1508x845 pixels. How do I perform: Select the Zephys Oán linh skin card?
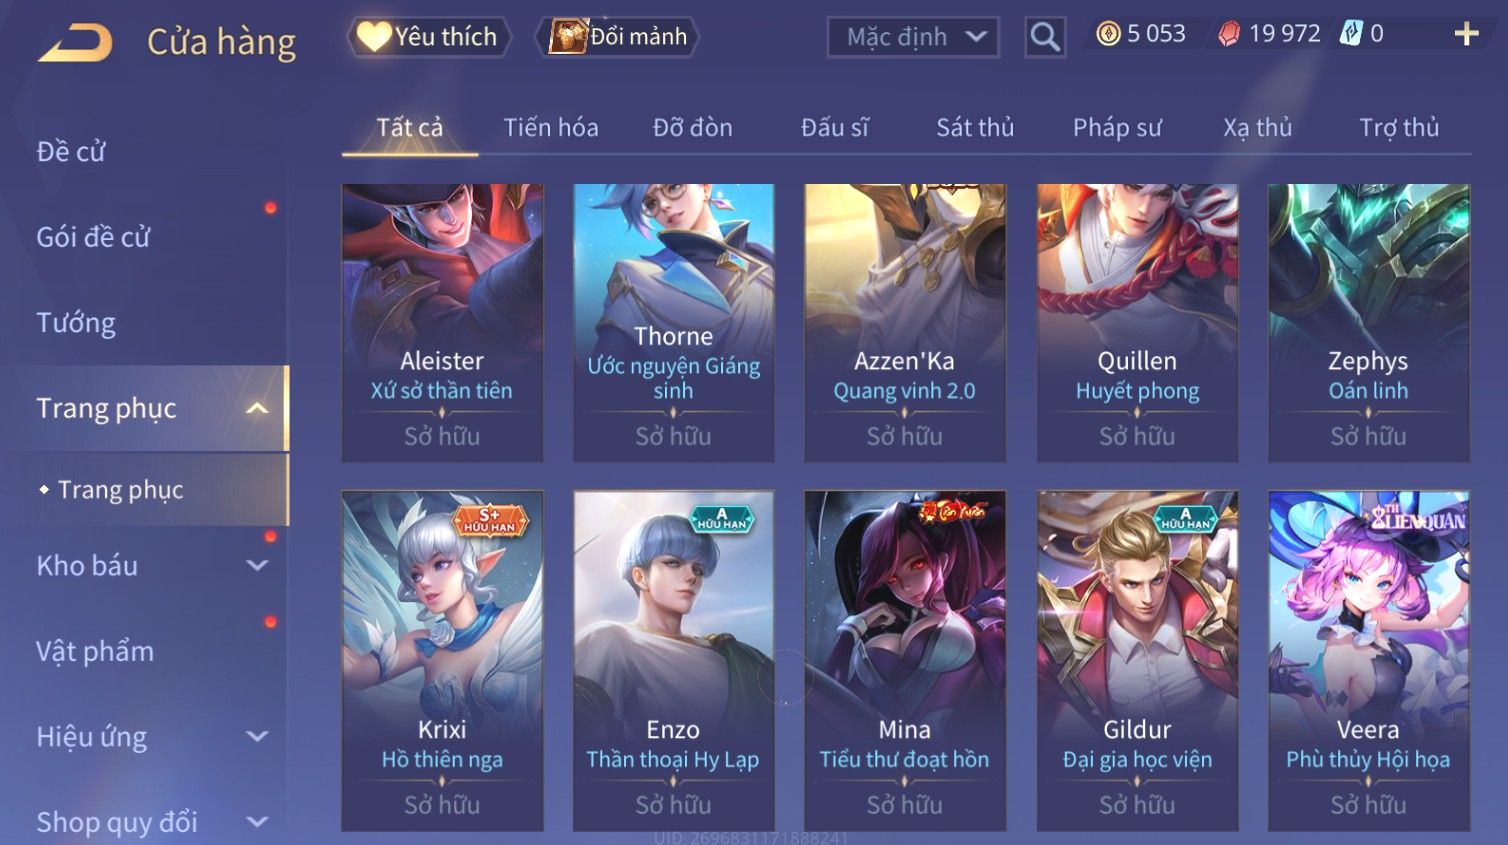click(1369, 322)
